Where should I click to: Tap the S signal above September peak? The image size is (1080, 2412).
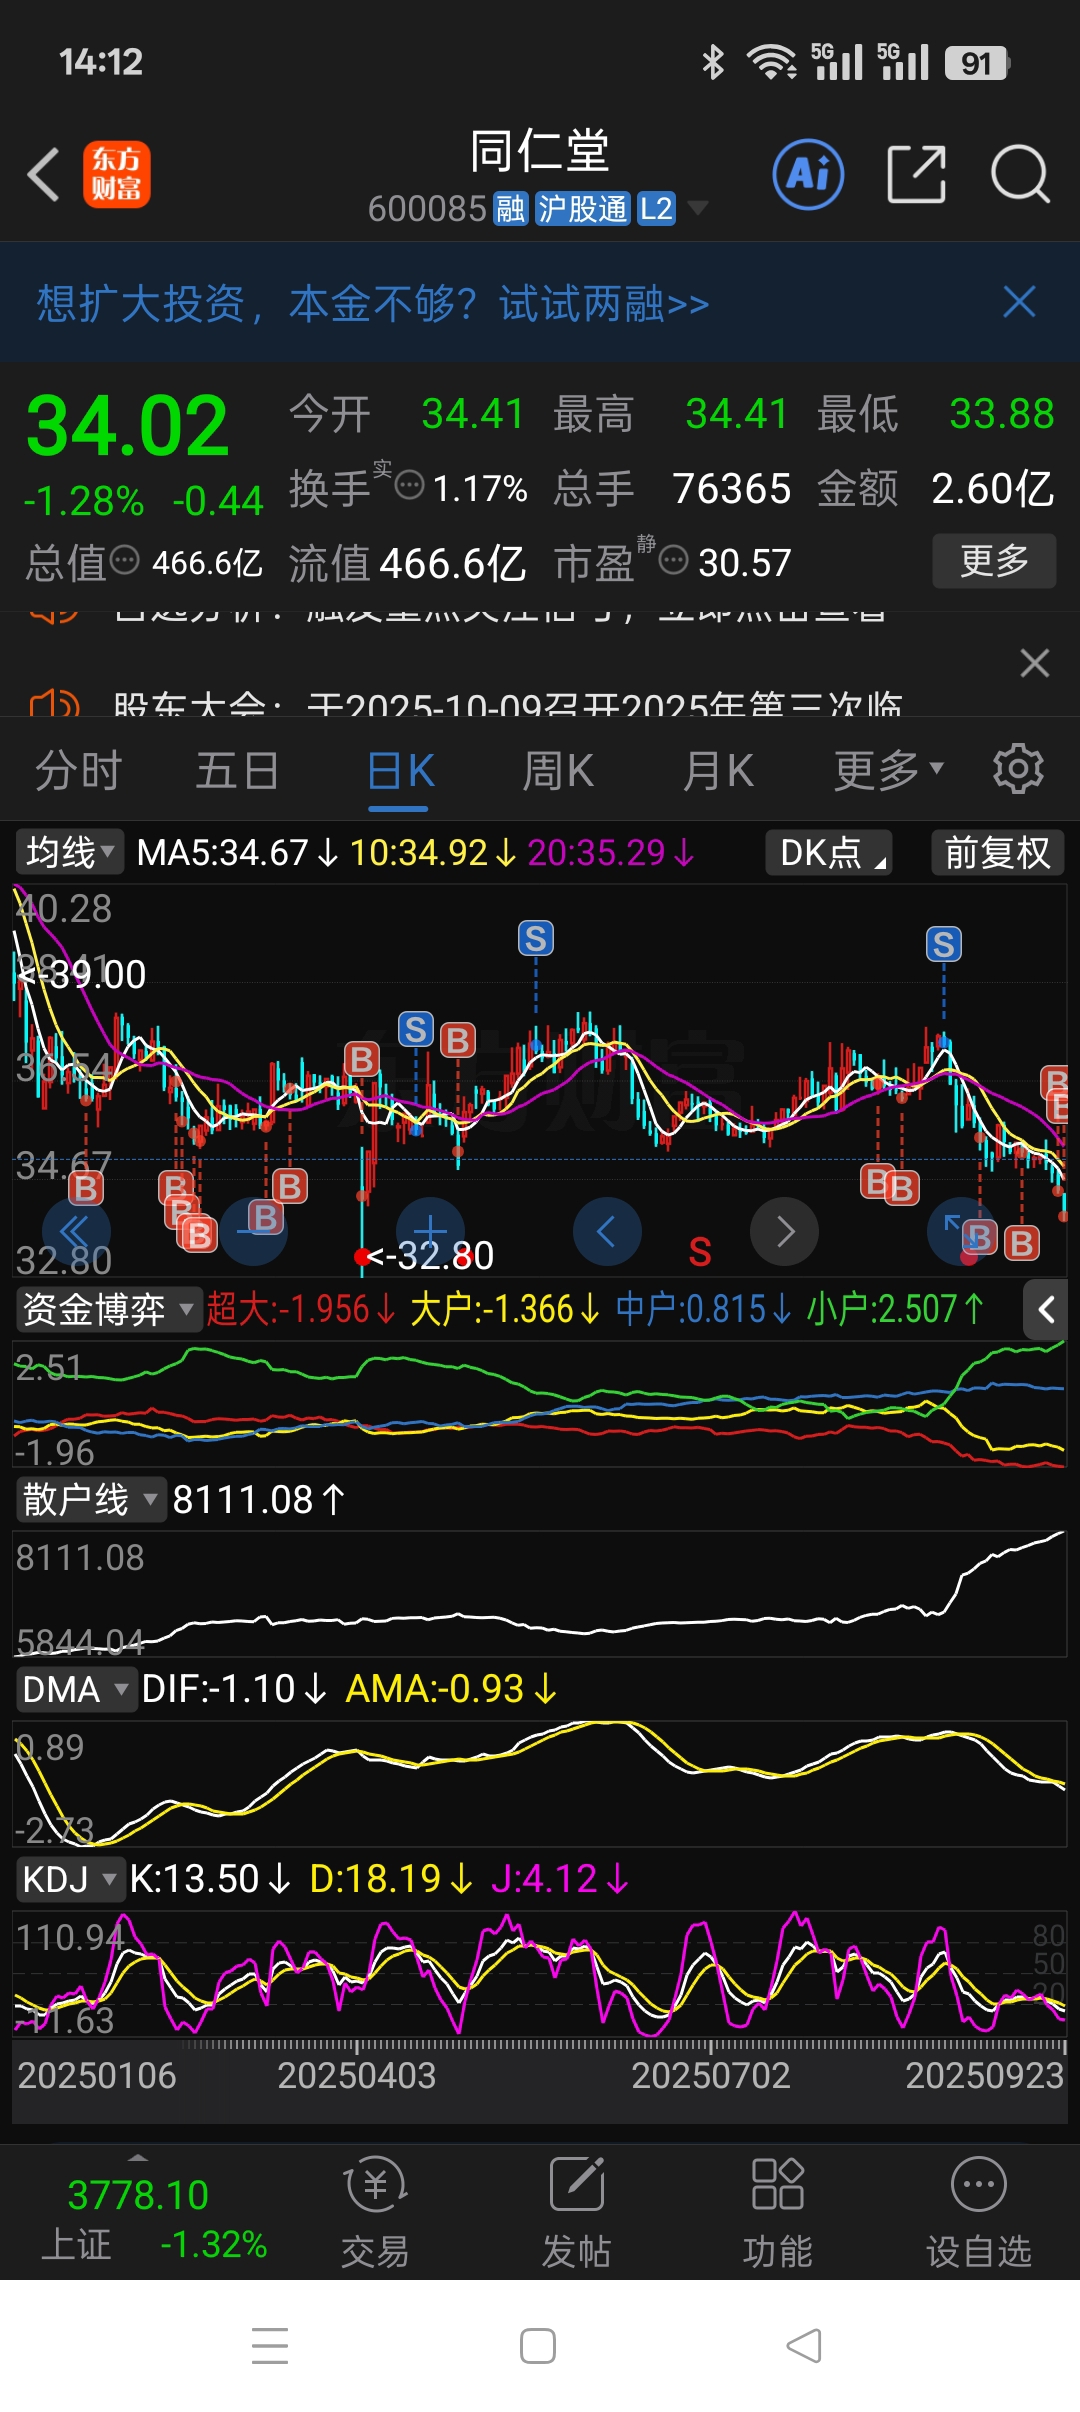pos(944,944)
